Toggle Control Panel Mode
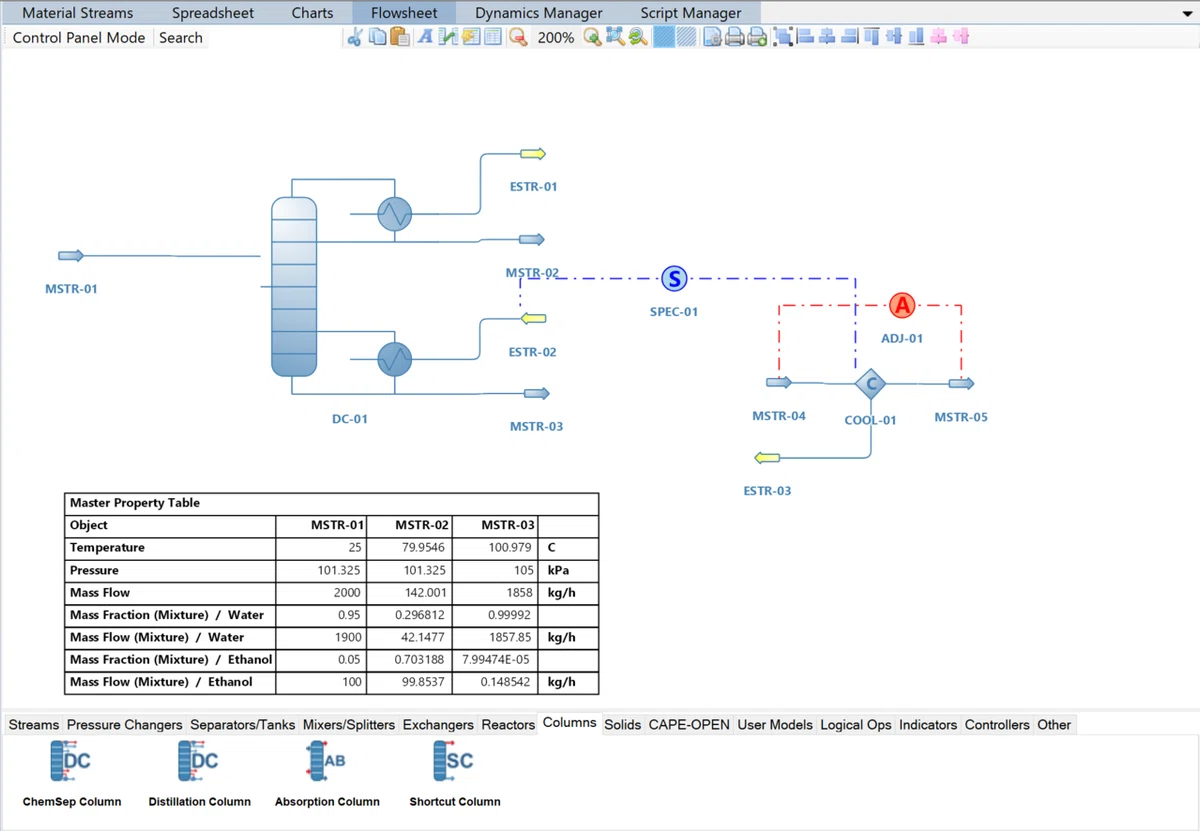The width and height of the screenshot is (1200, 831). click(79, 38)
